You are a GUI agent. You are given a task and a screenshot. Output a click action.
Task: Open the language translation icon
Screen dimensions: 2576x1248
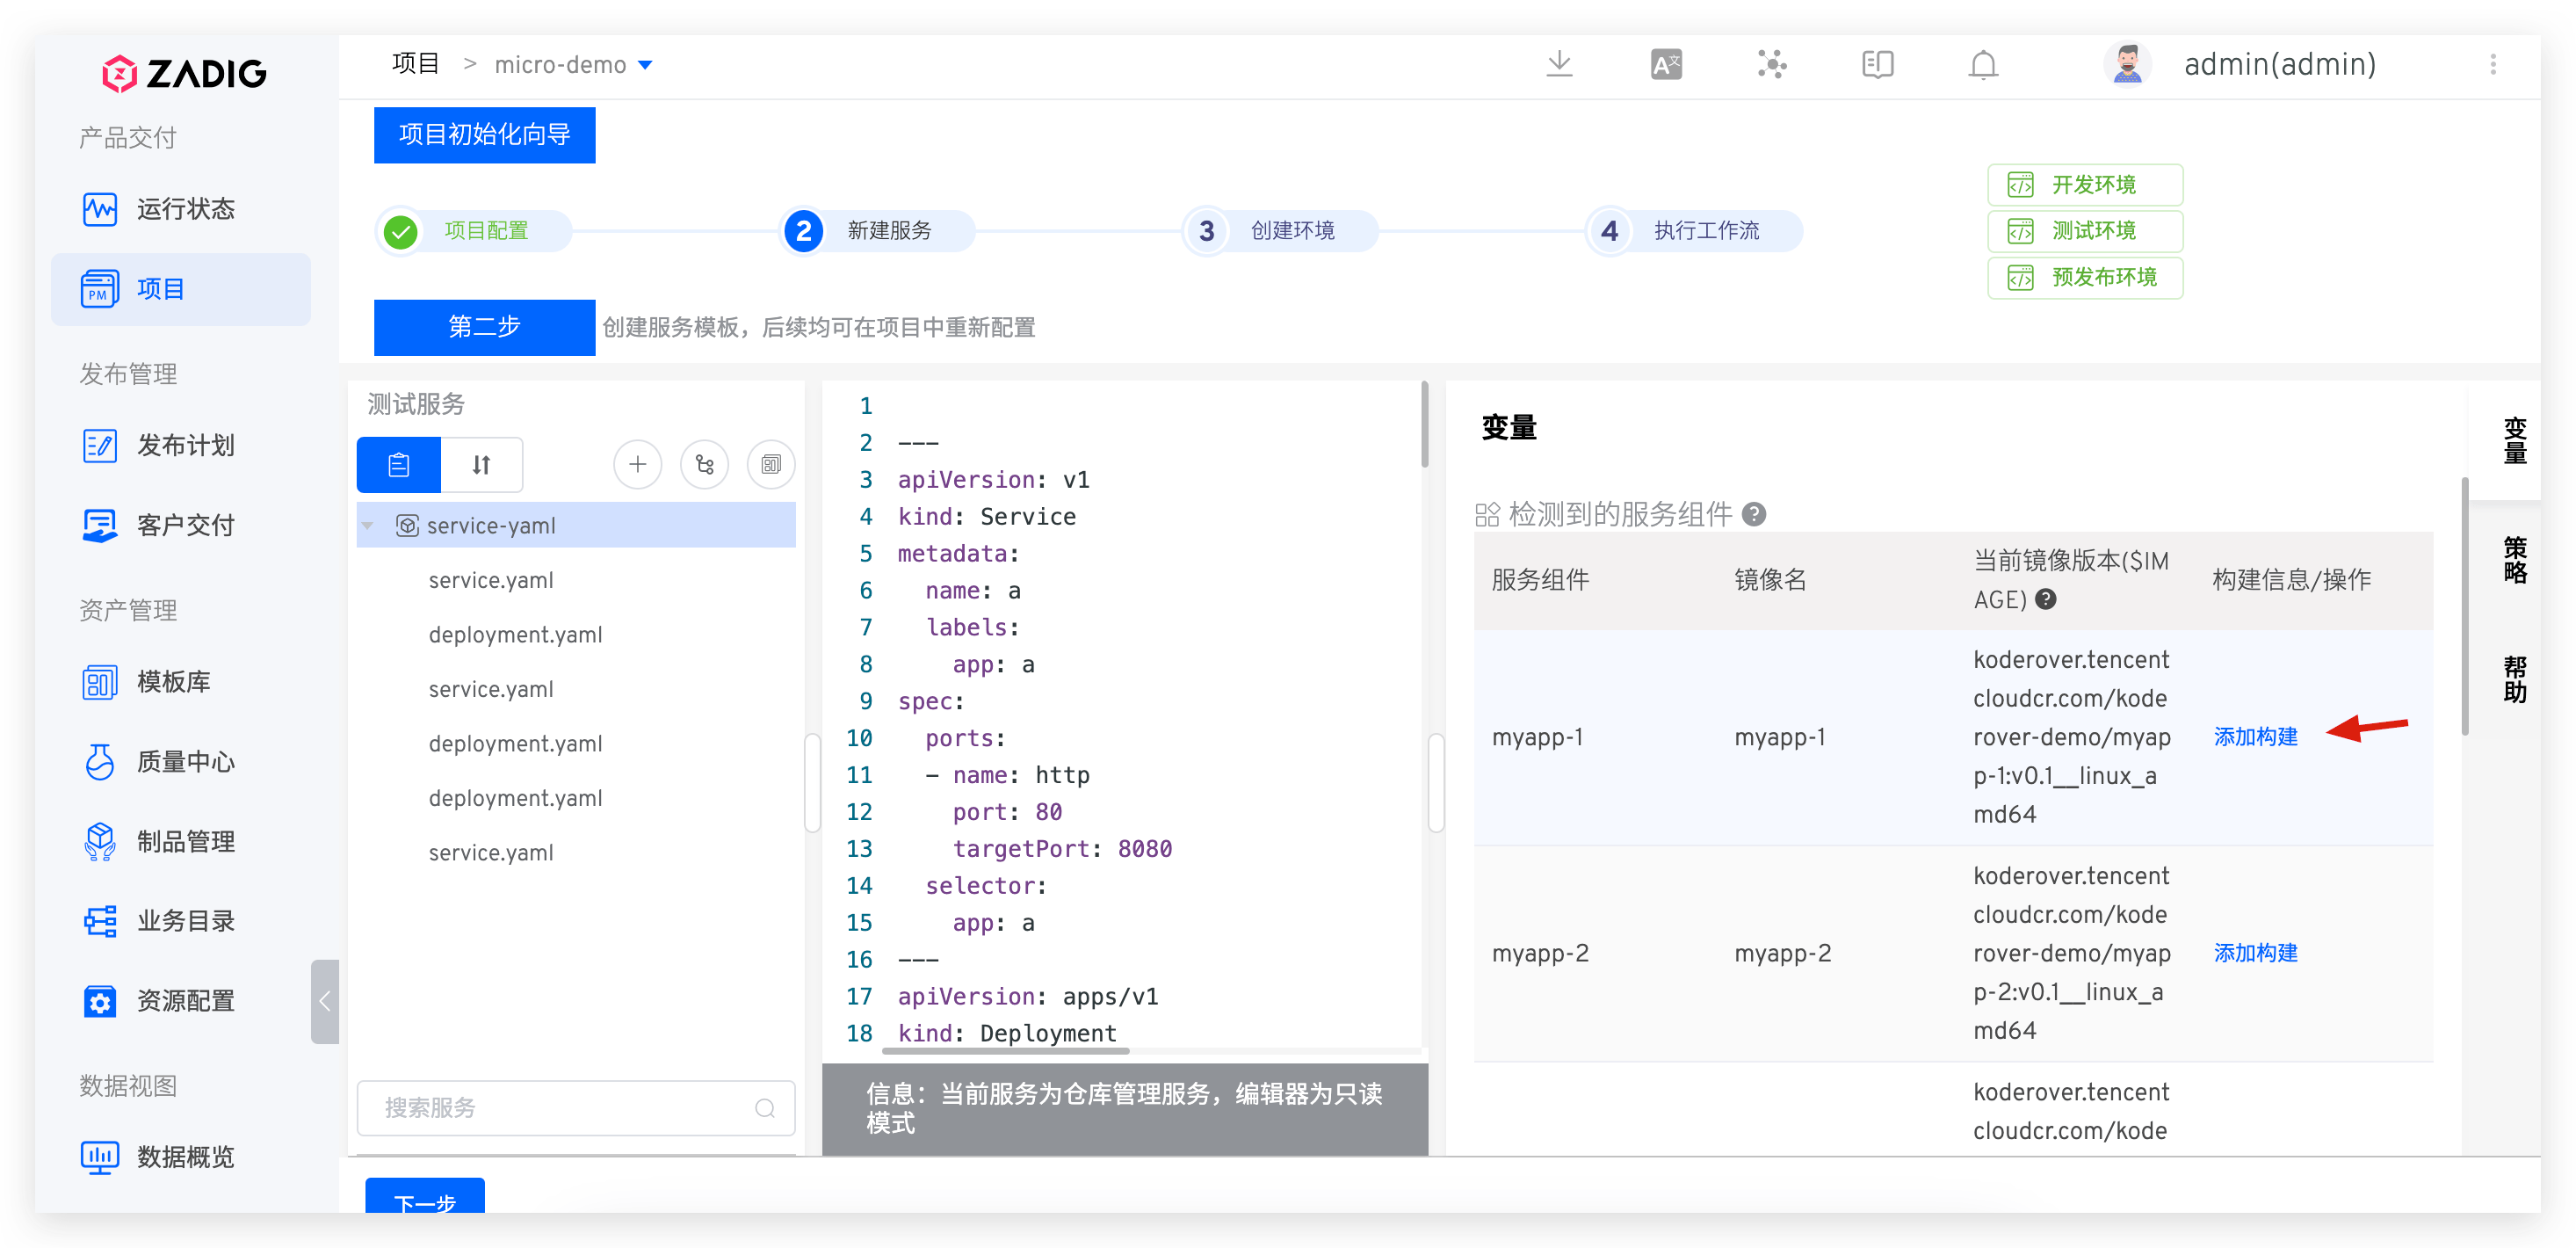click(1665, 65)
